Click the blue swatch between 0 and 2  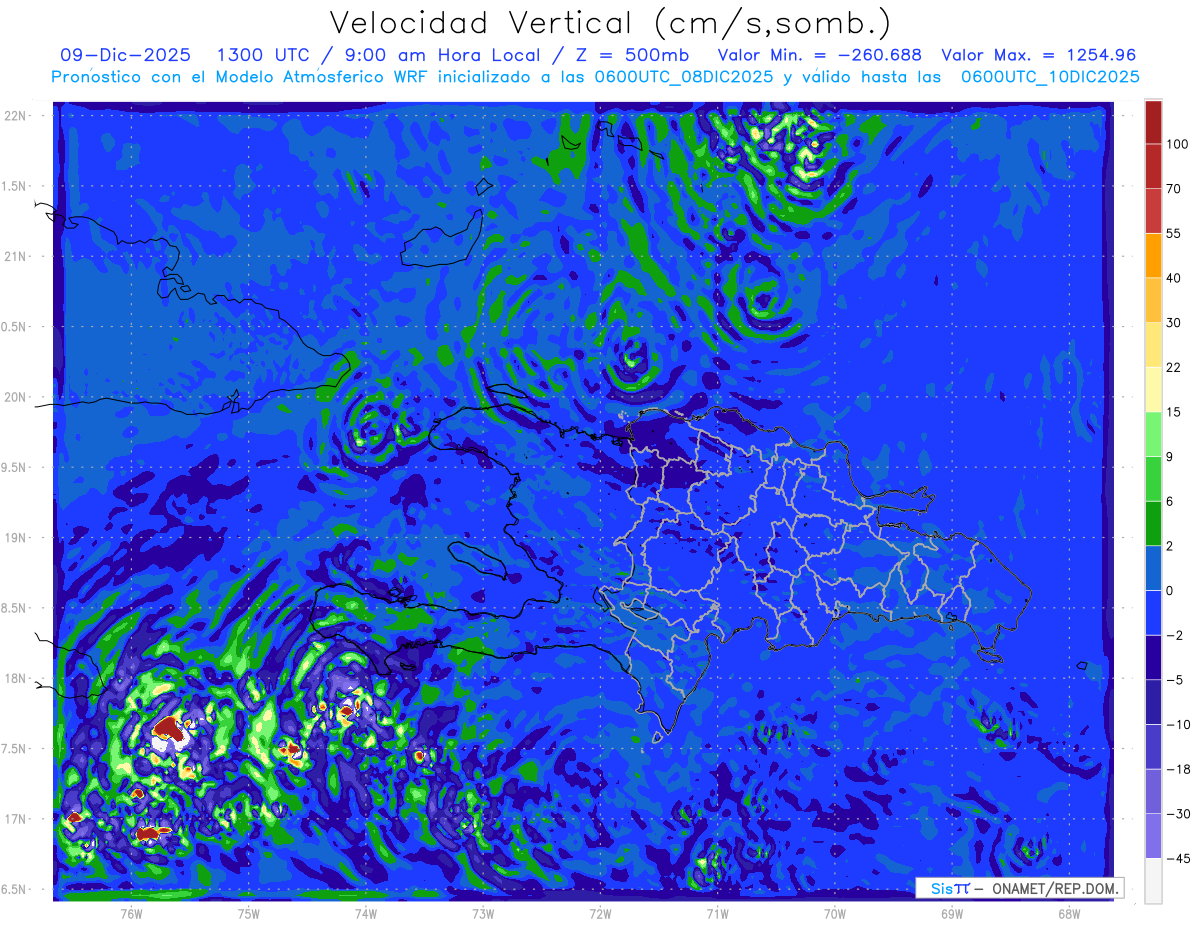(x=1153, y=567)
